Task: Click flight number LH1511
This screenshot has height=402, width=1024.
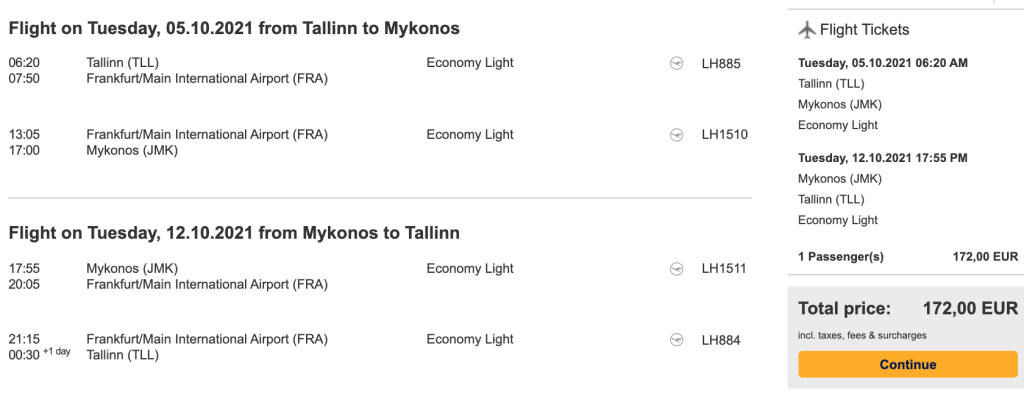Action: tap(725, 269)
